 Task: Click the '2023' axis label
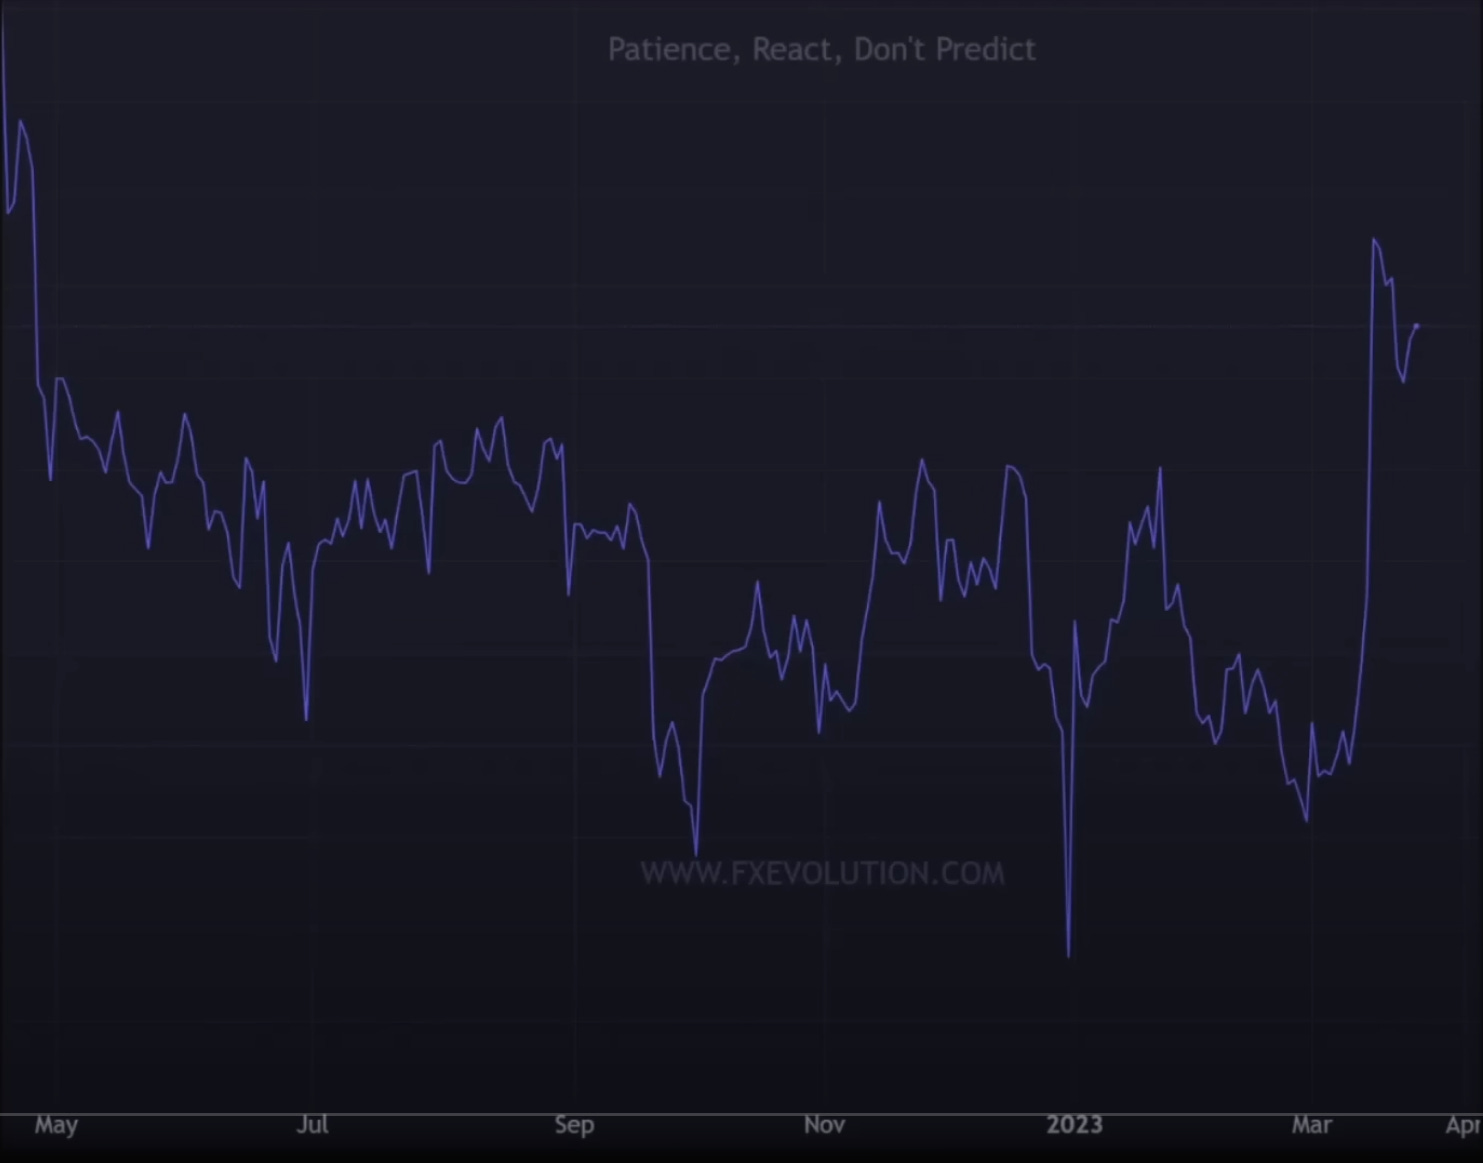1074,1125
